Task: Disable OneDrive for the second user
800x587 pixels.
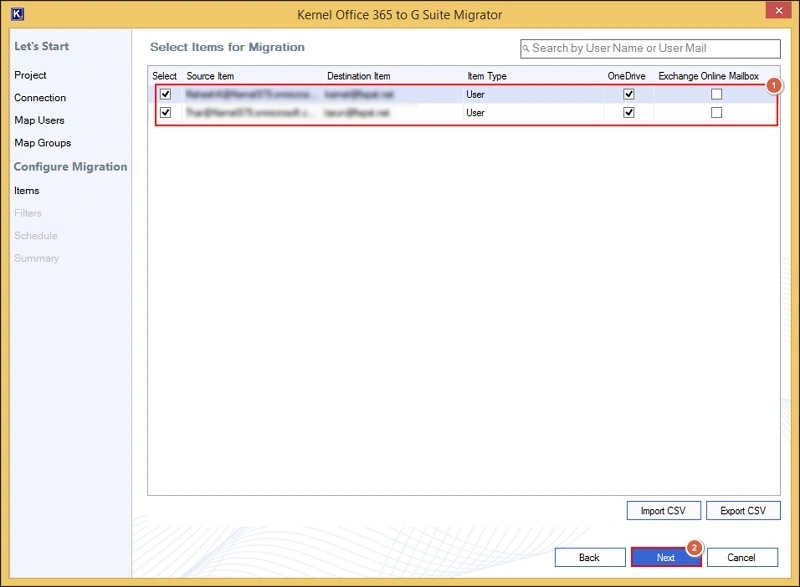Action: point(628,113)
